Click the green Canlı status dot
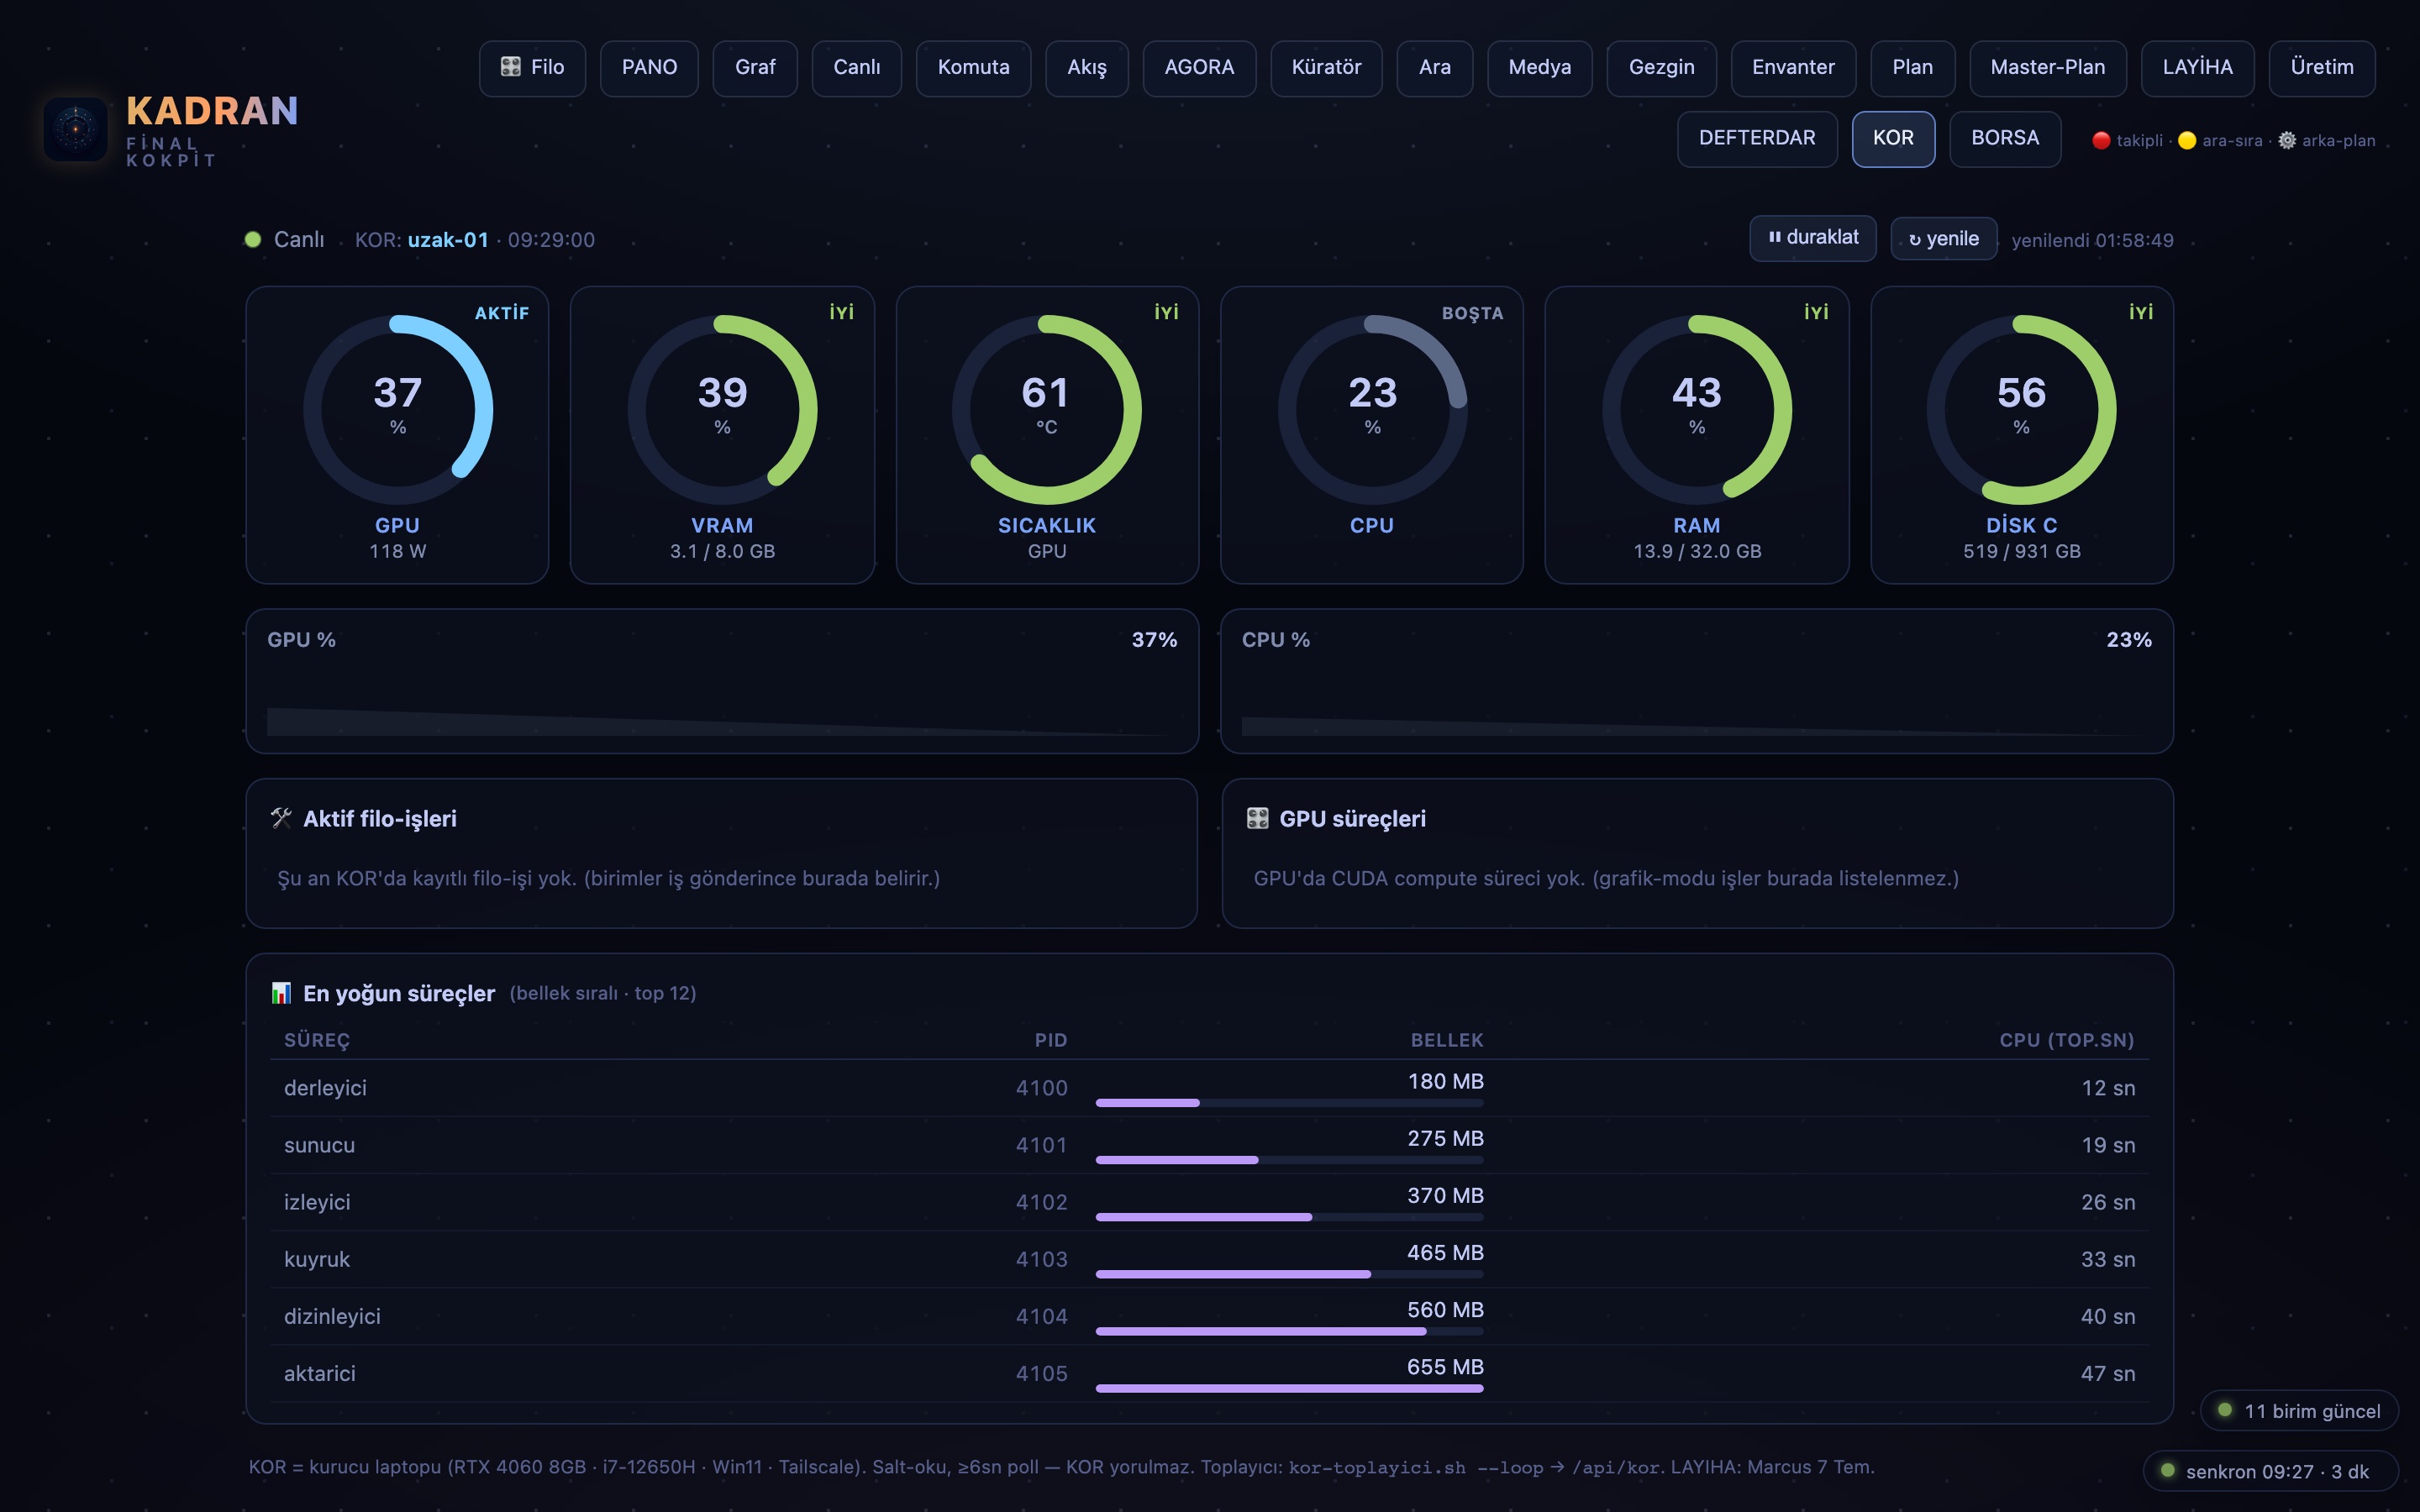The image size is (2420, 1512). pyautogui.click(x=253, y=239)
